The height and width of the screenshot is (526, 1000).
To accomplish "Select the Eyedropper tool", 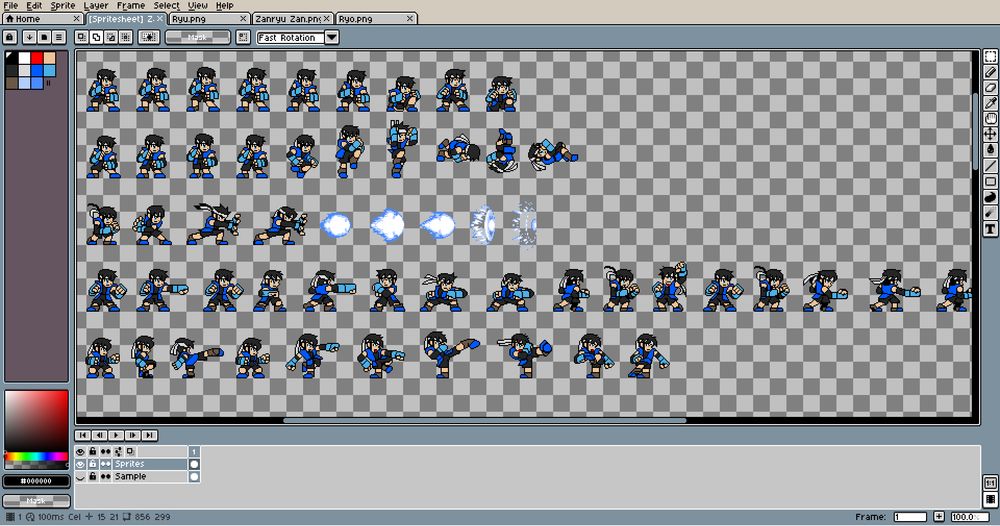I will tap(990, 103).
